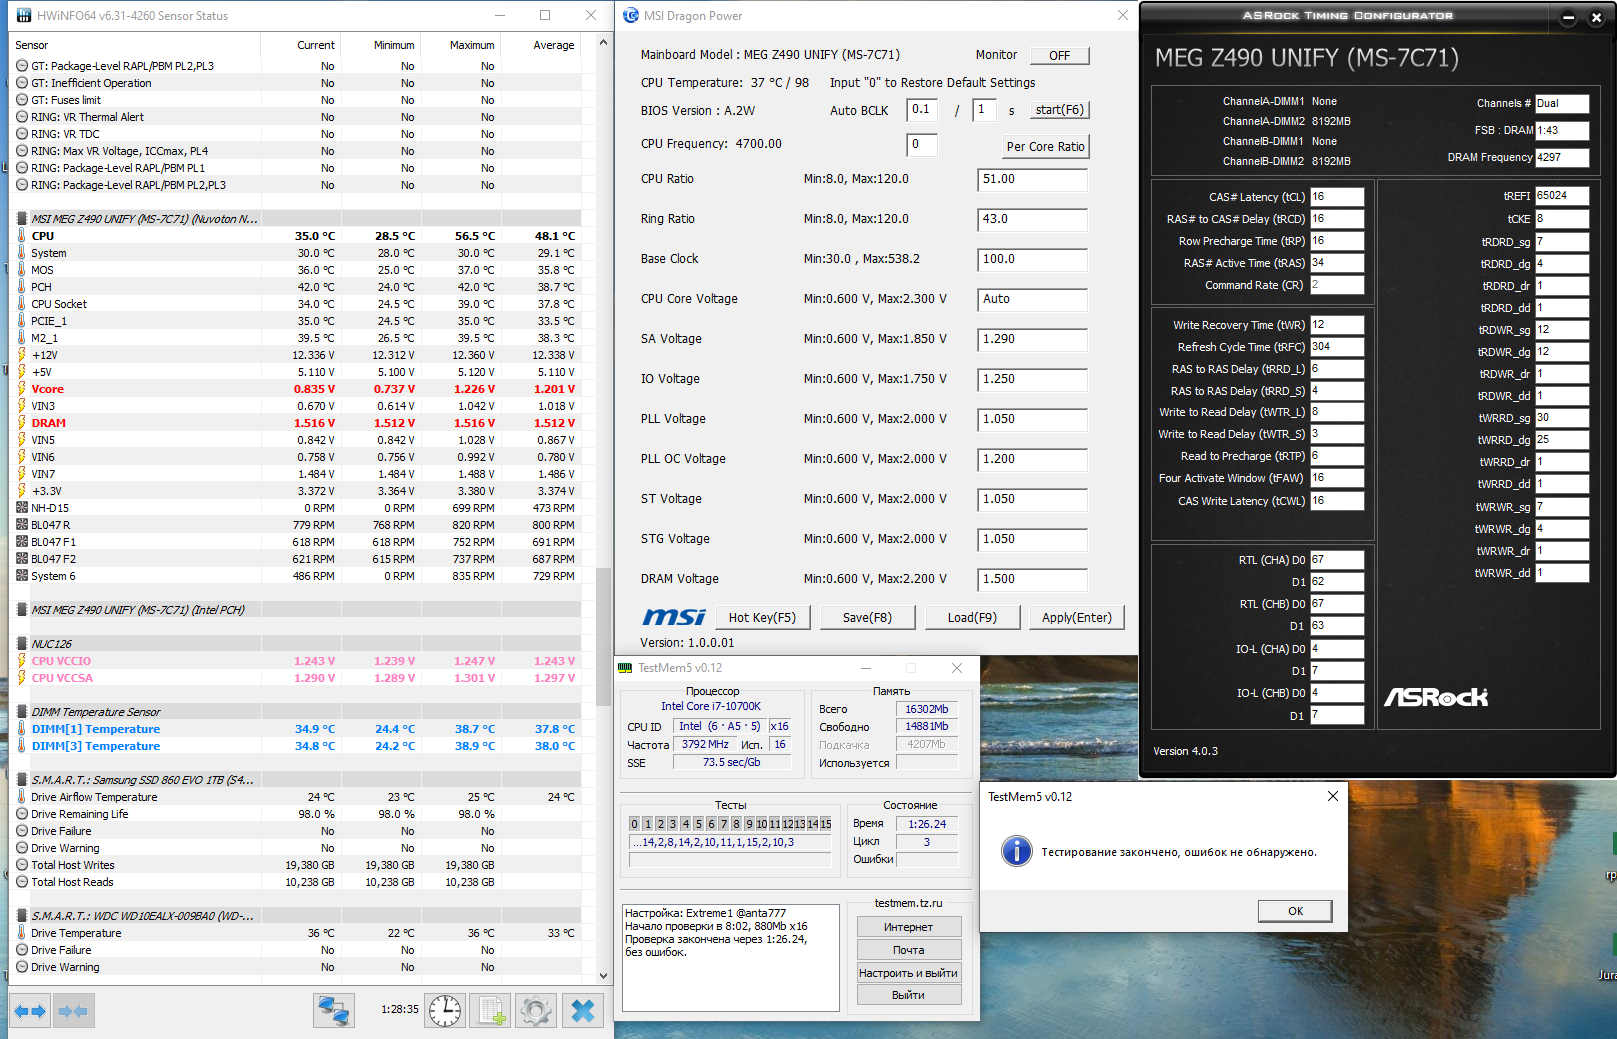Click the fan icon beside NH-D15
The image size is (1617, 1039).
coord(22,508)
